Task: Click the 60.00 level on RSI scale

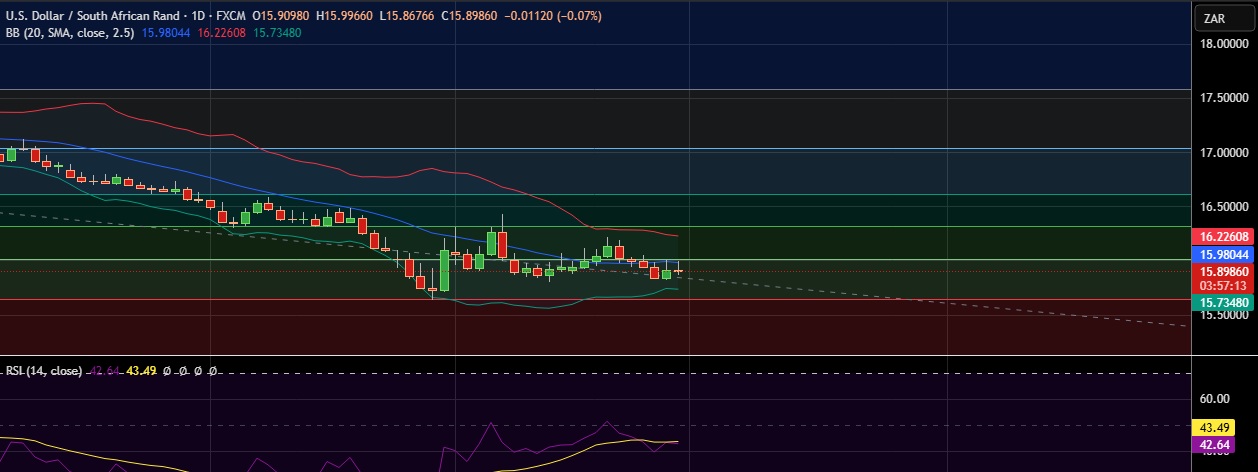Action: tap(1216, 398)
